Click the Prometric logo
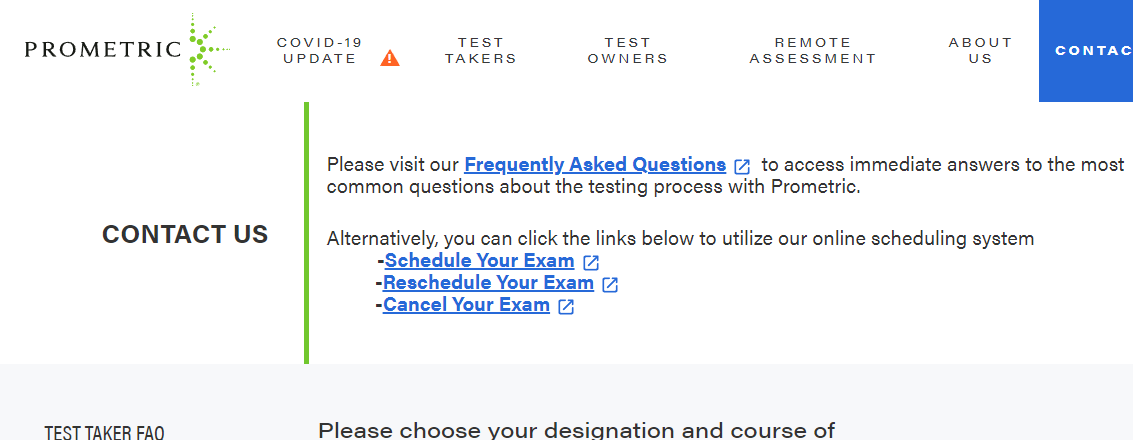 pyautogui.click(x=127, y=49)
